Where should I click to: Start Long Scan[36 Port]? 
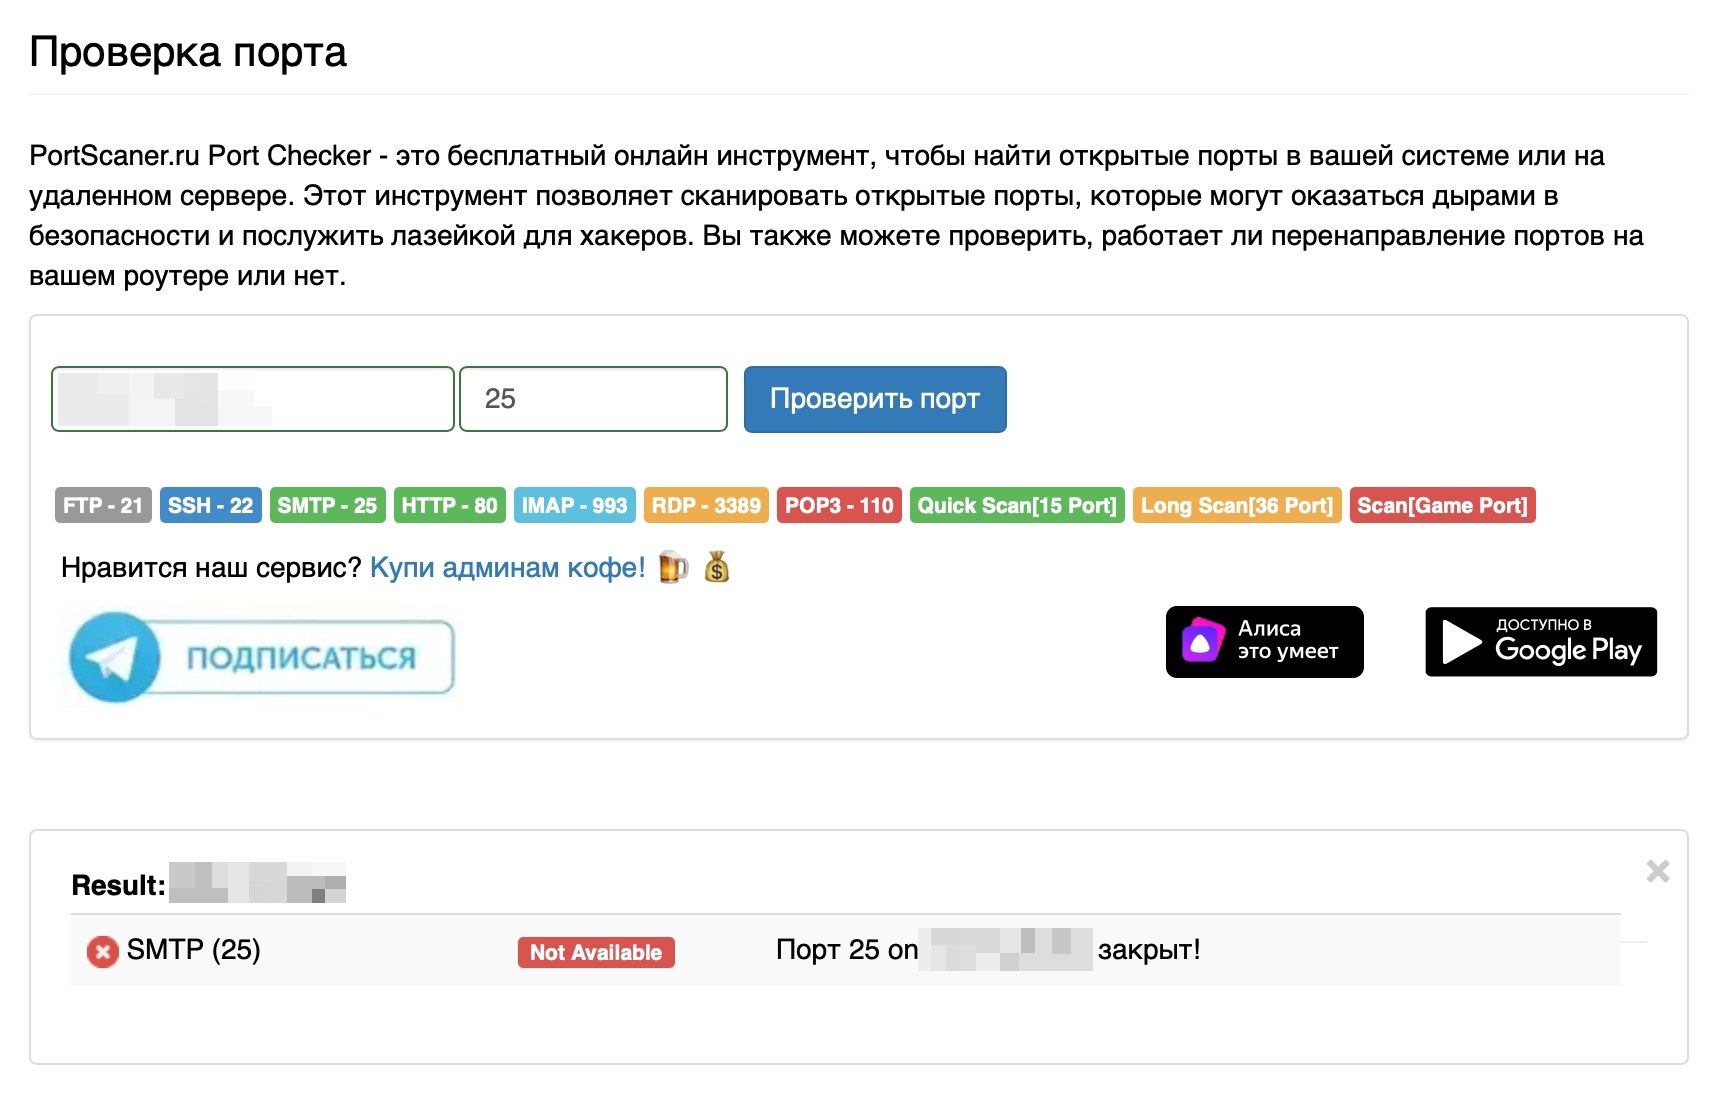click(1236, 506)
